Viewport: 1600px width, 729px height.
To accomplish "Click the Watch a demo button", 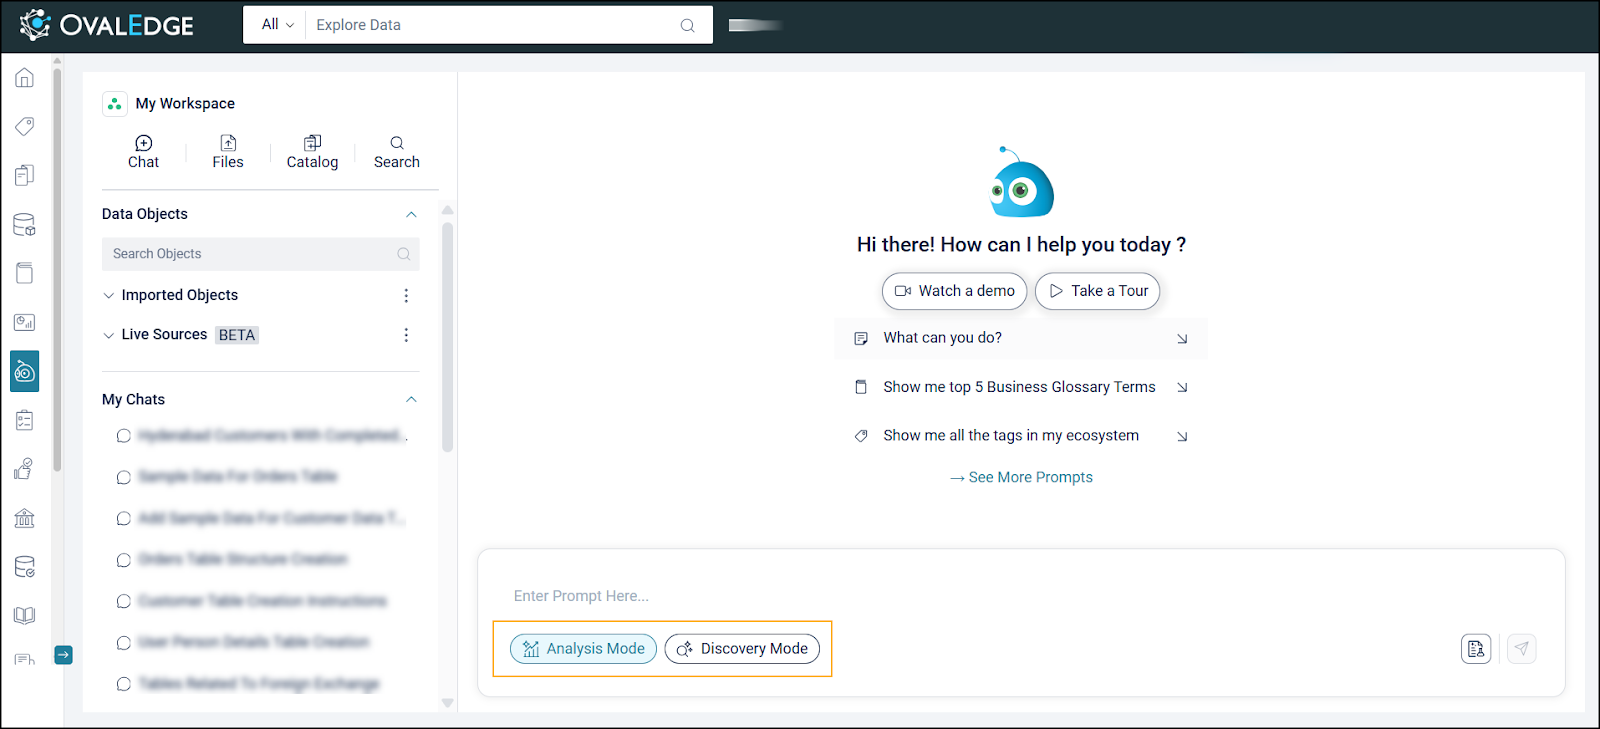I will (x=954, y=291).
